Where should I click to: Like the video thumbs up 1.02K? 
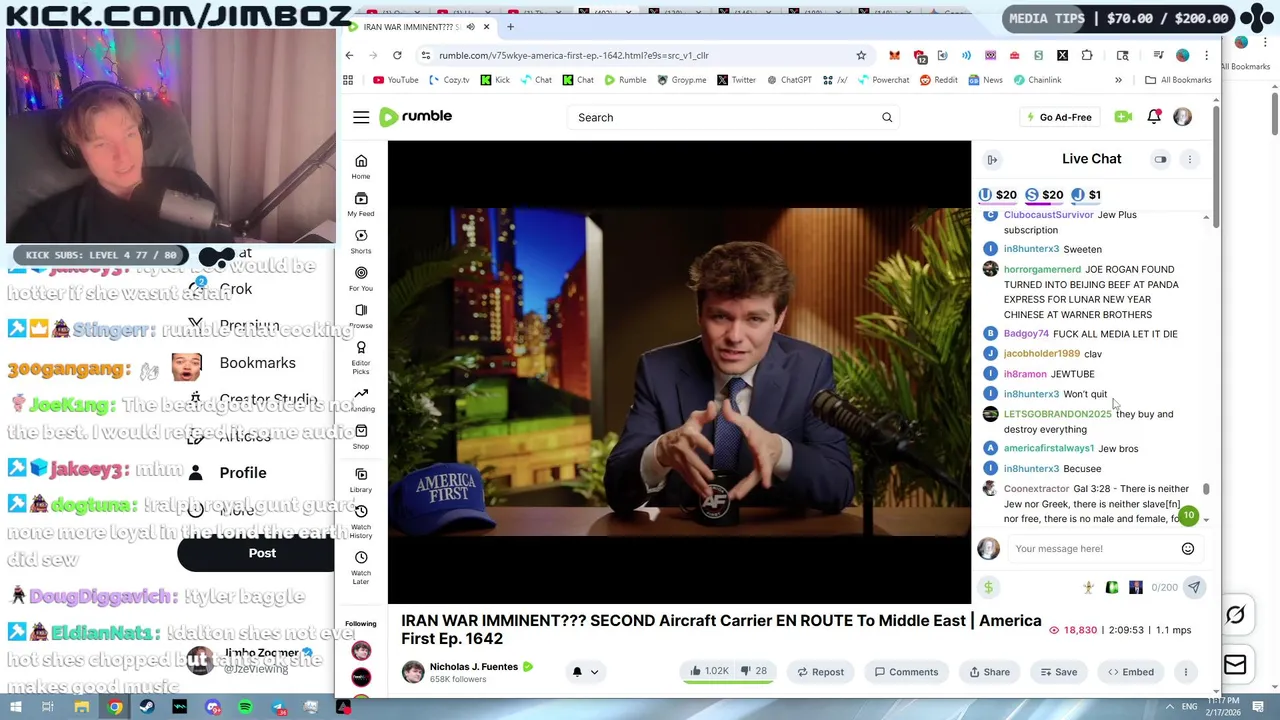pos(709,672)
